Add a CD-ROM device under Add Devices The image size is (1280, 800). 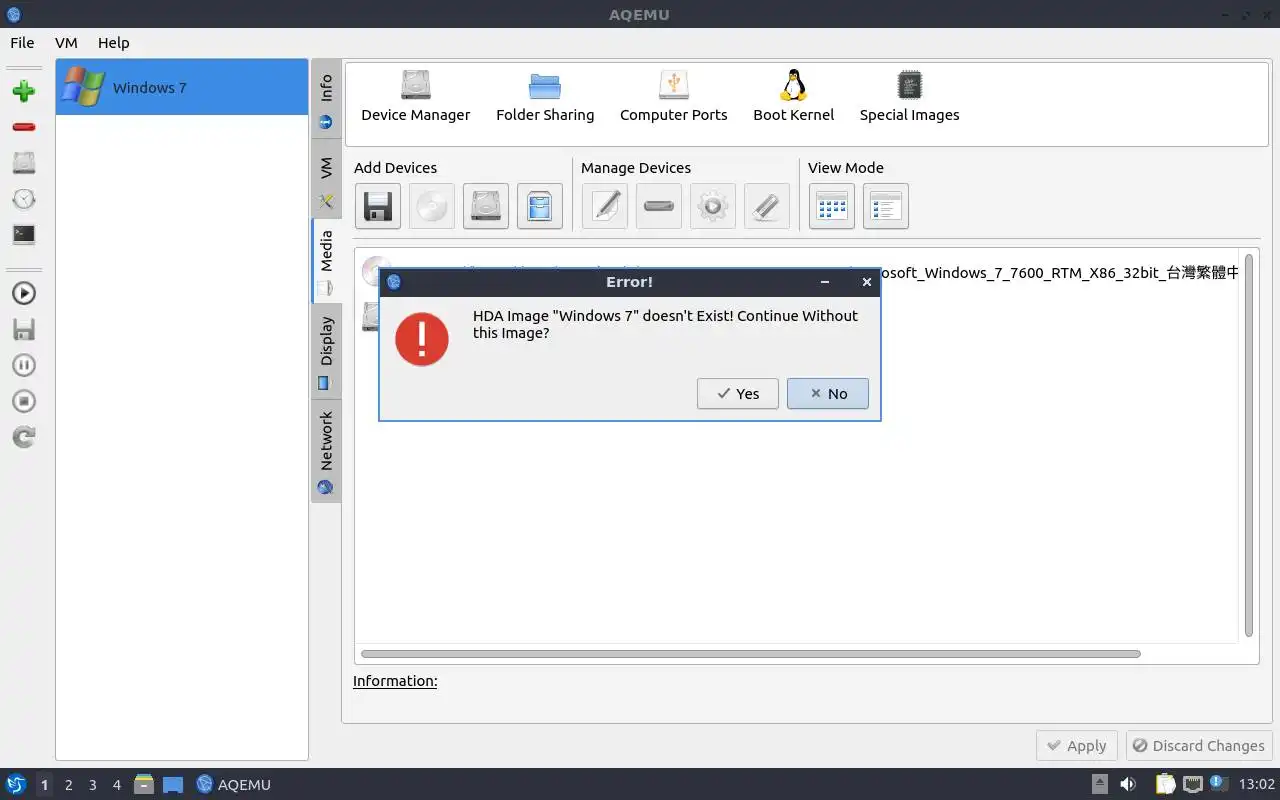tap(432, 206)
